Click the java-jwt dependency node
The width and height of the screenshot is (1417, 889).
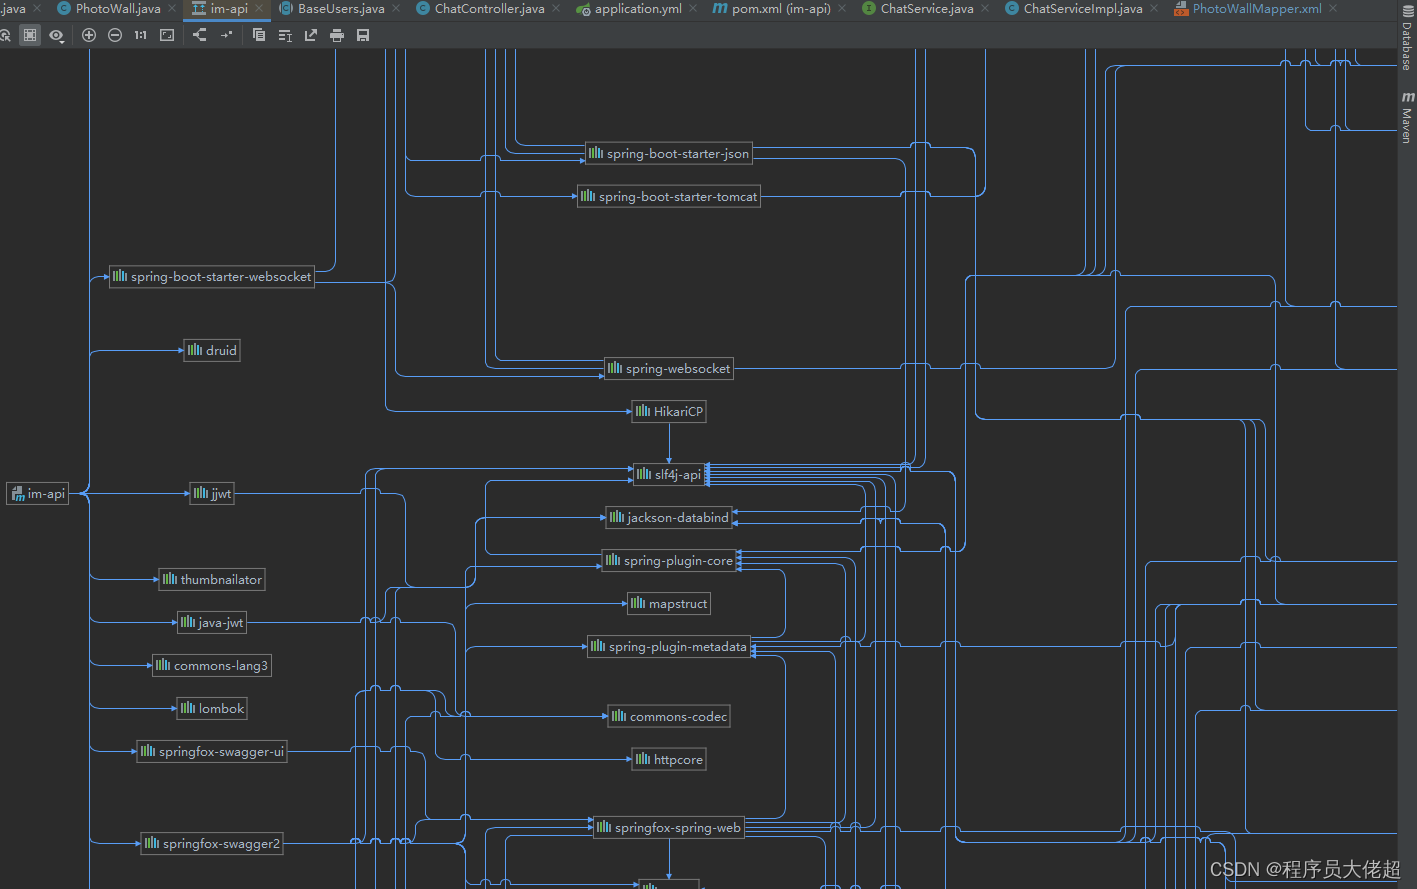click(x=212, y=622)
